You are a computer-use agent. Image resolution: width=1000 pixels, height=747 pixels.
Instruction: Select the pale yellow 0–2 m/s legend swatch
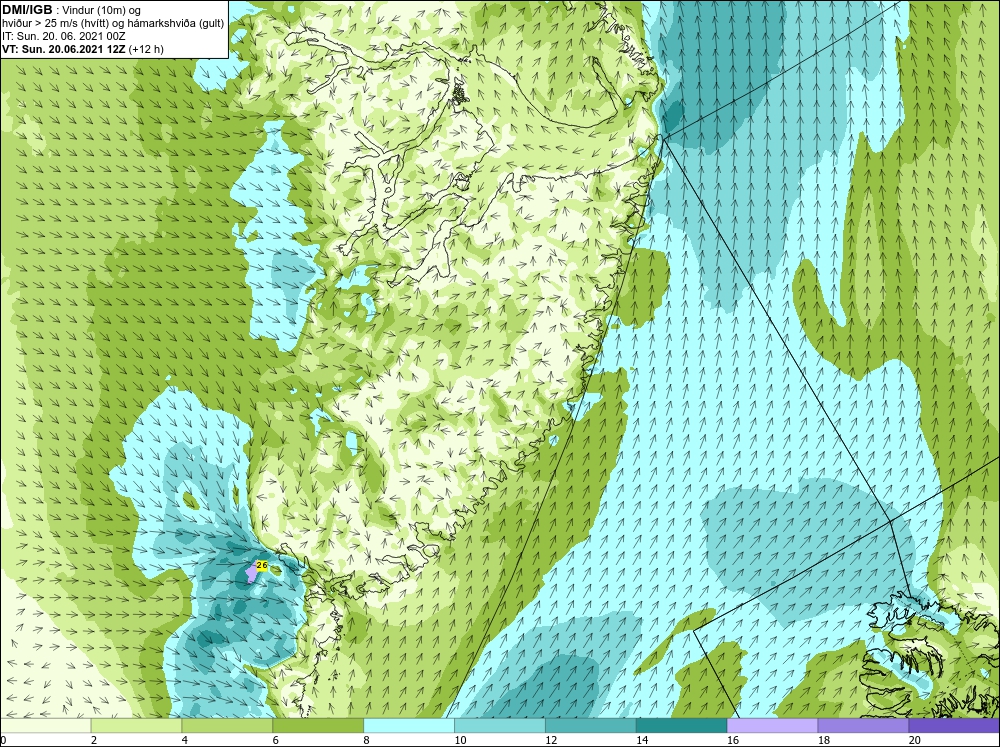tap(45, 725)
